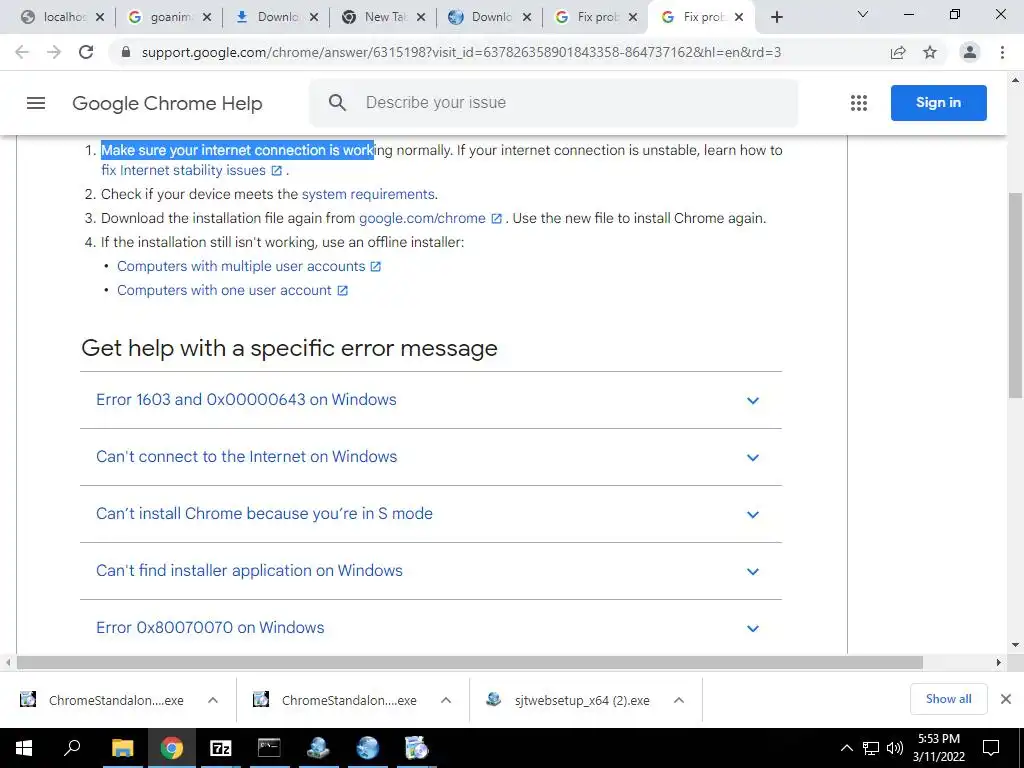1024x768 pixels.
Task: Expand Error 1603 and 0x00000643 section
Action: [431, 400]
